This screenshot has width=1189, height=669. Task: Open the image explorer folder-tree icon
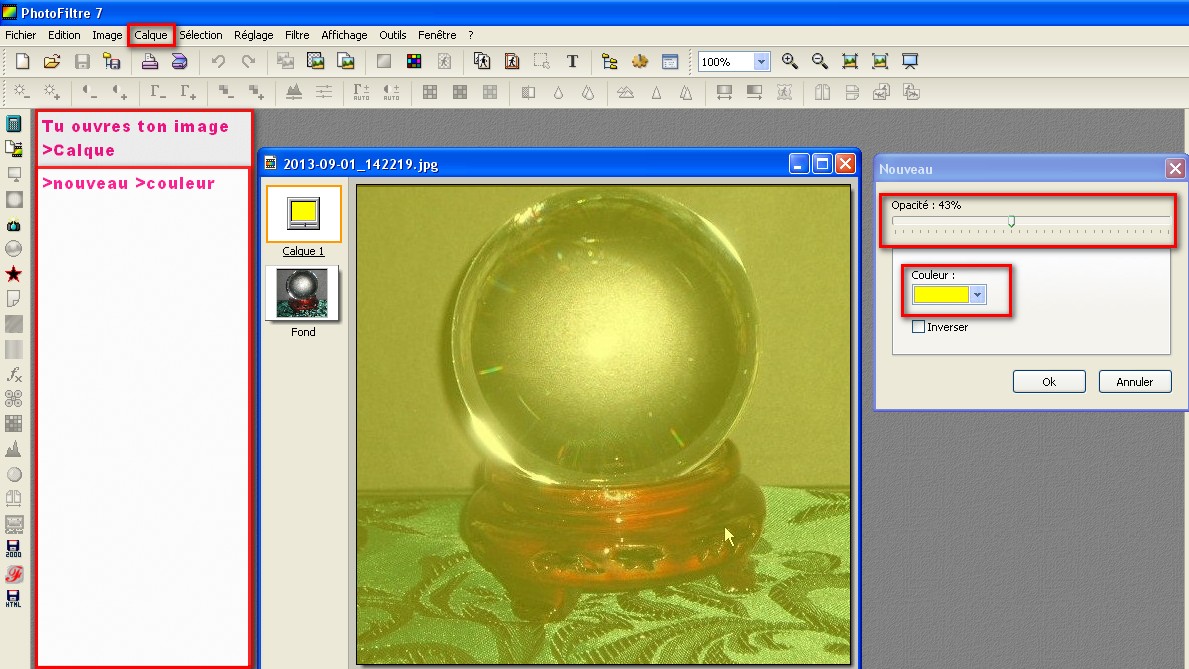coord(610,61)
